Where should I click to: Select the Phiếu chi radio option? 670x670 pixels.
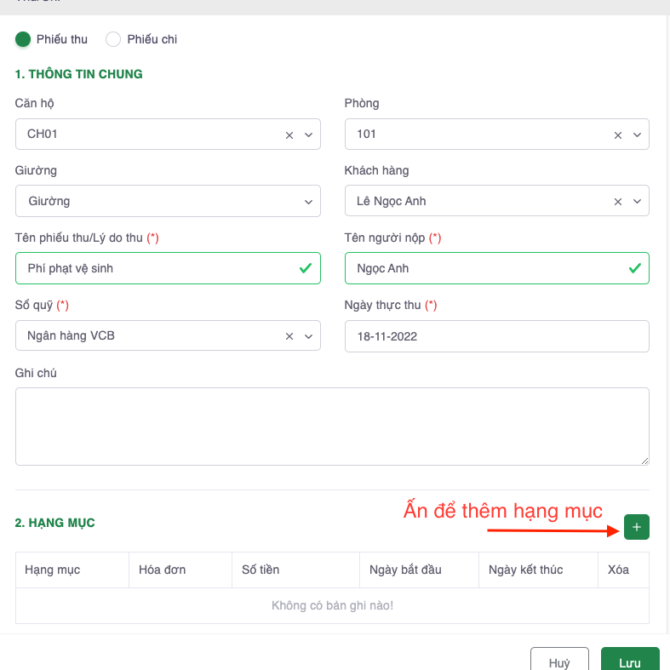point(113,40)
